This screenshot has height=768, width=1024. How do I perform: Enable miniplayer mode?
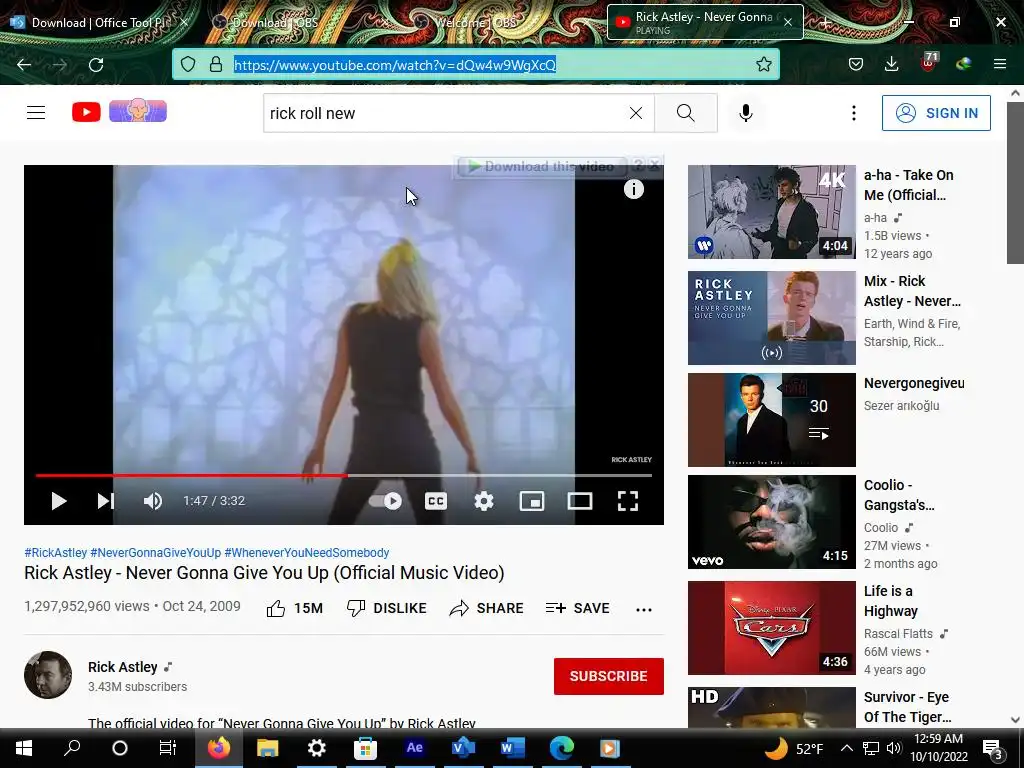pyautogui.click(x=532, y=501)
